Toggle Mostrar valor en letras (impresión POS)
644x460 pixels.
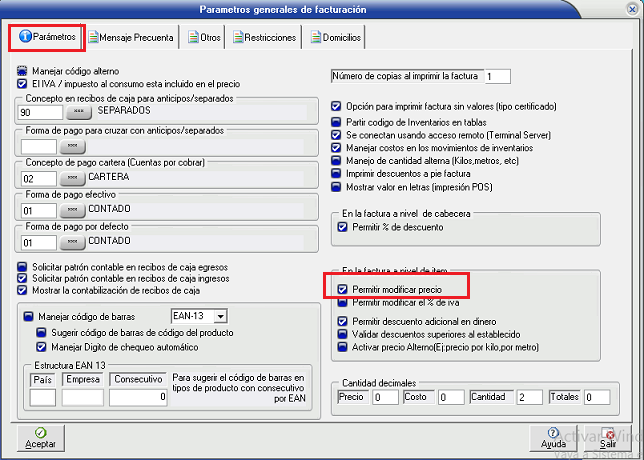[336, 186]
